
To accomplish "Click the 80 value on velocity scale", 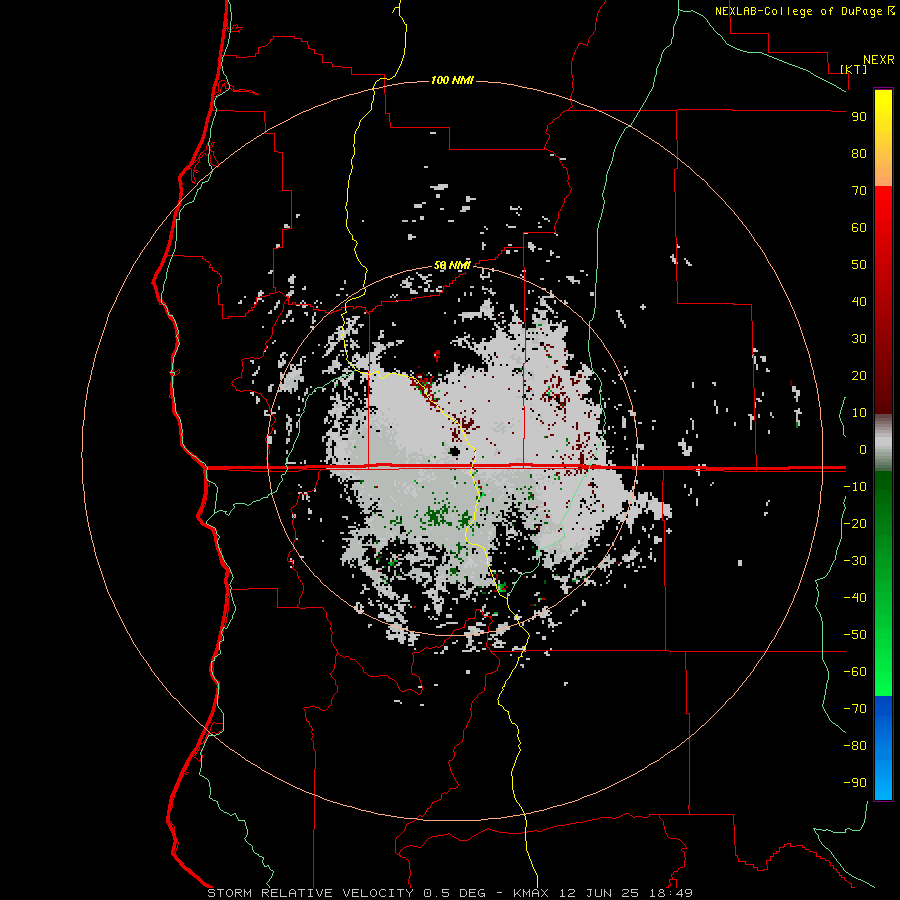I will [x=859, y=153].
